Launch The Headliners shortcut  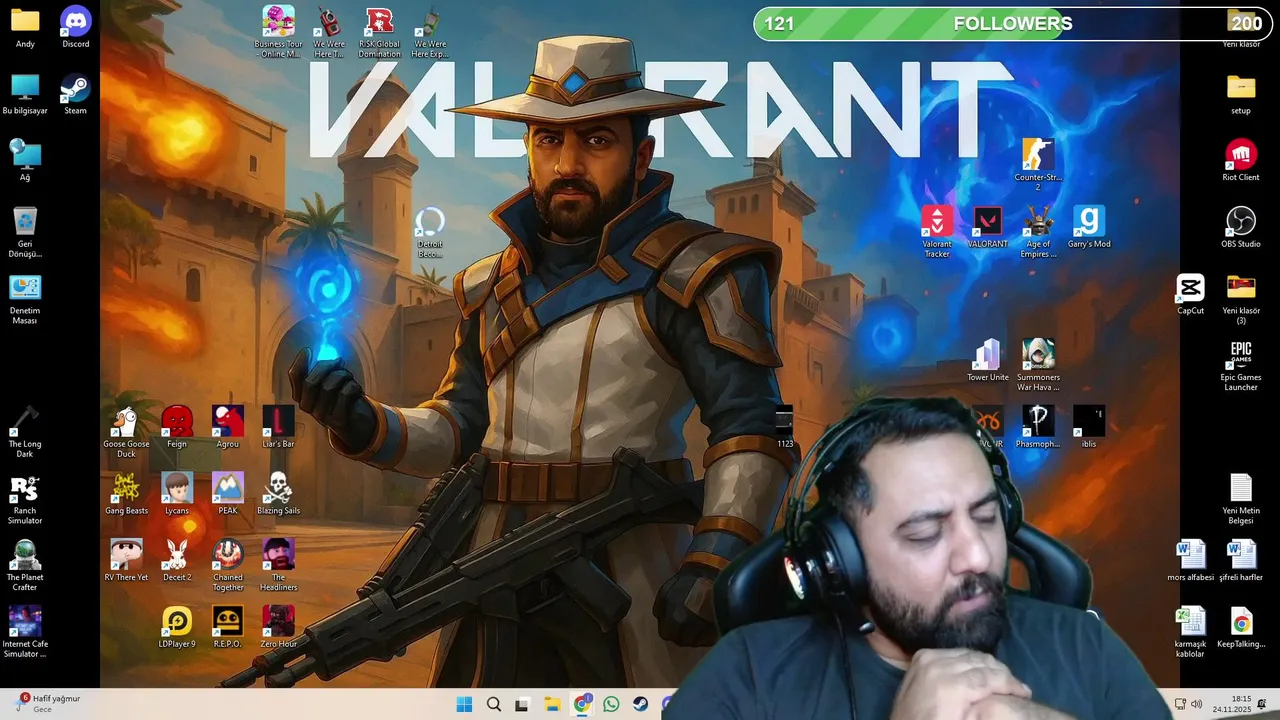[x=278, y=566]
